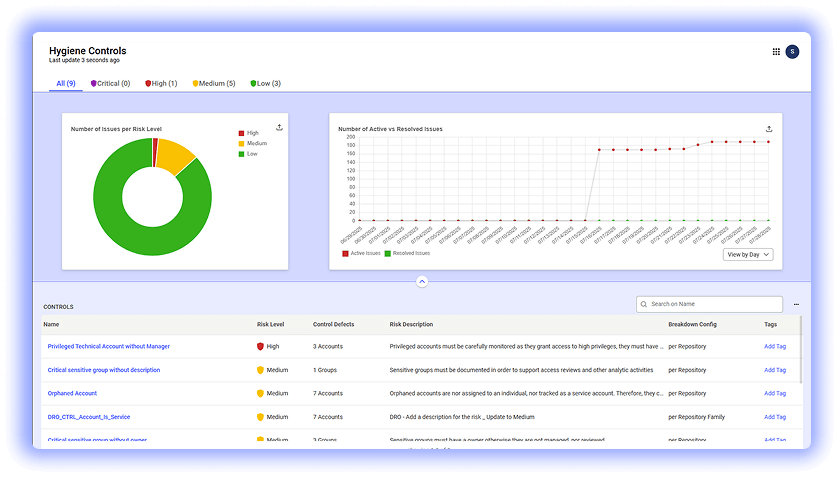Click 'per Repository Family' breakdown cell
This screenshot has height=477, width=839.
(x=696, y=417)
